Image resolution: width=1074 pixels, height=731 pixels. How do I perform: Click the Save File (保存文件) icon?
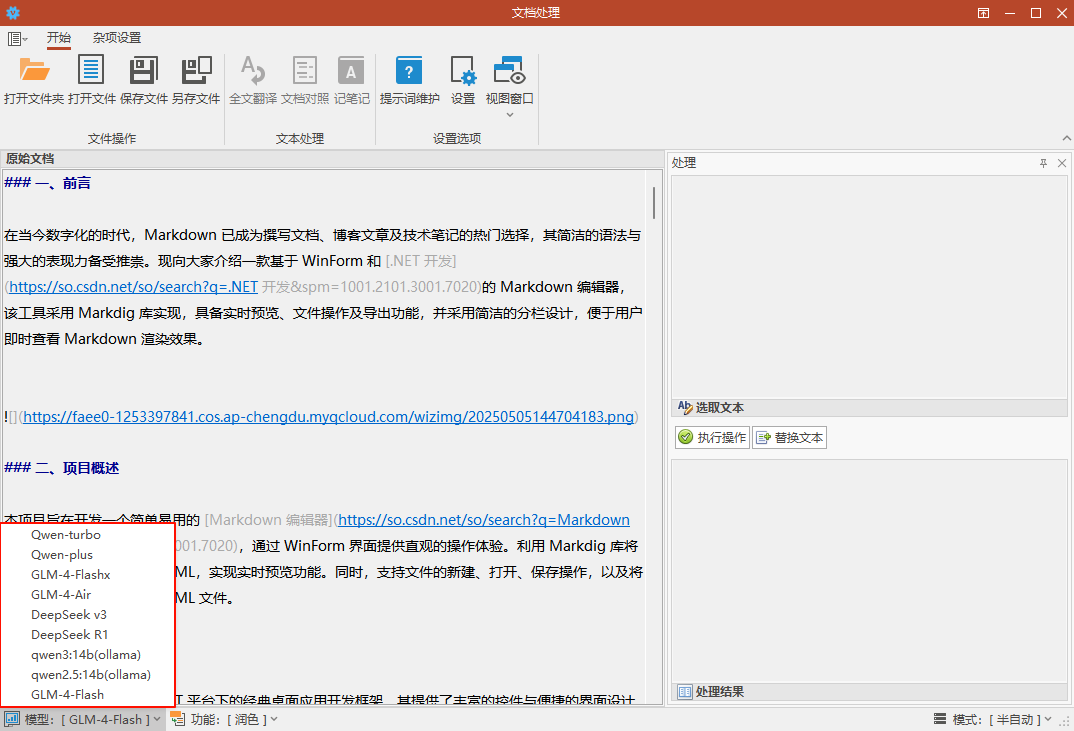[x=143, y=71]
